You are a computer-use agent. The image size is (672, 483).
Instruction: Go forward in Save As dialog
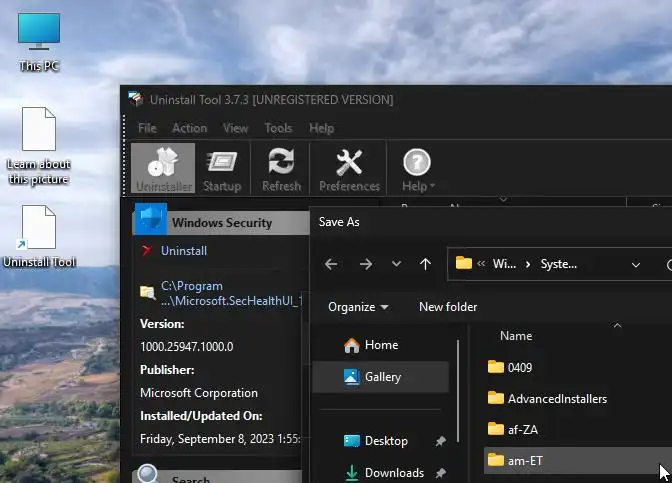pyautogui.click(x=366, y=264)
